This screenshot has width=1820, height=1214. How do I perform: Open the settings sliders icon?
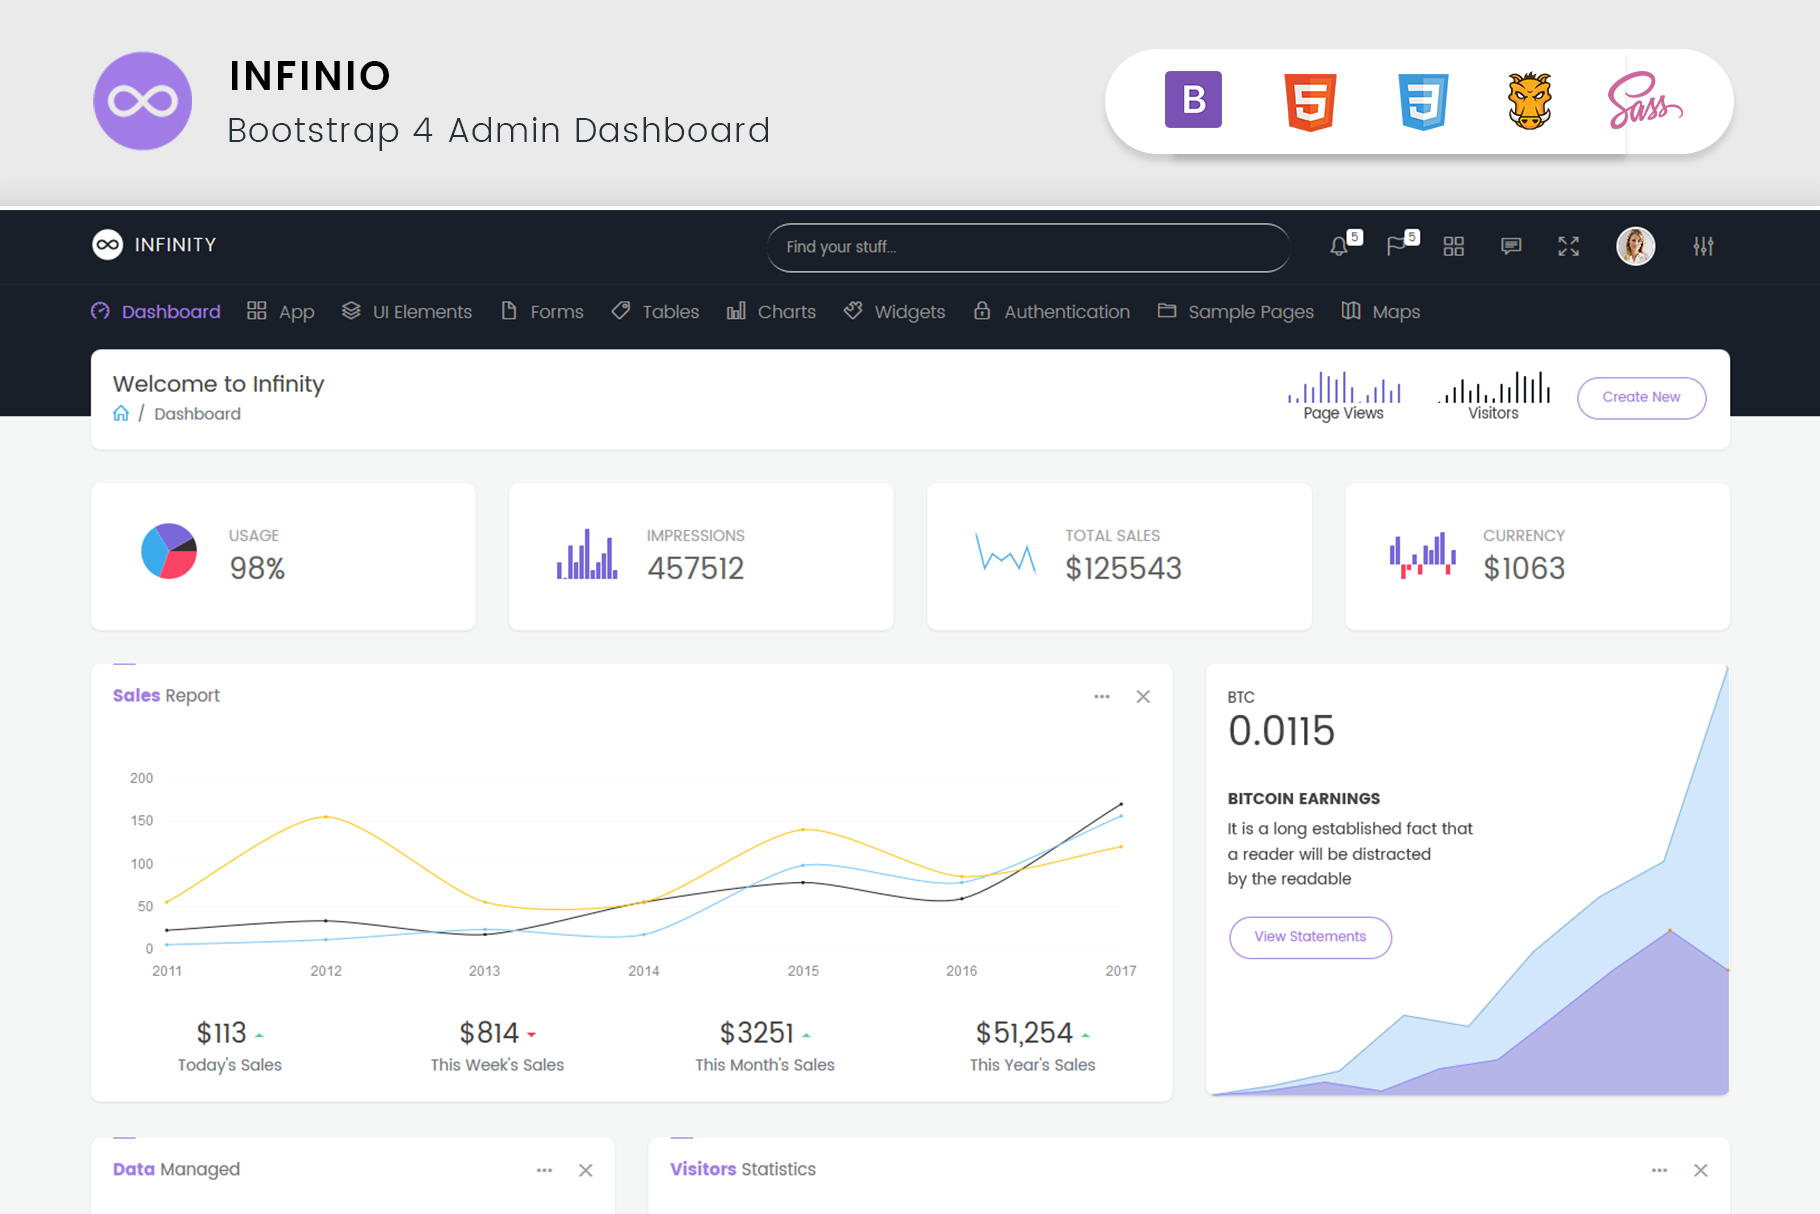(1703, 247)
